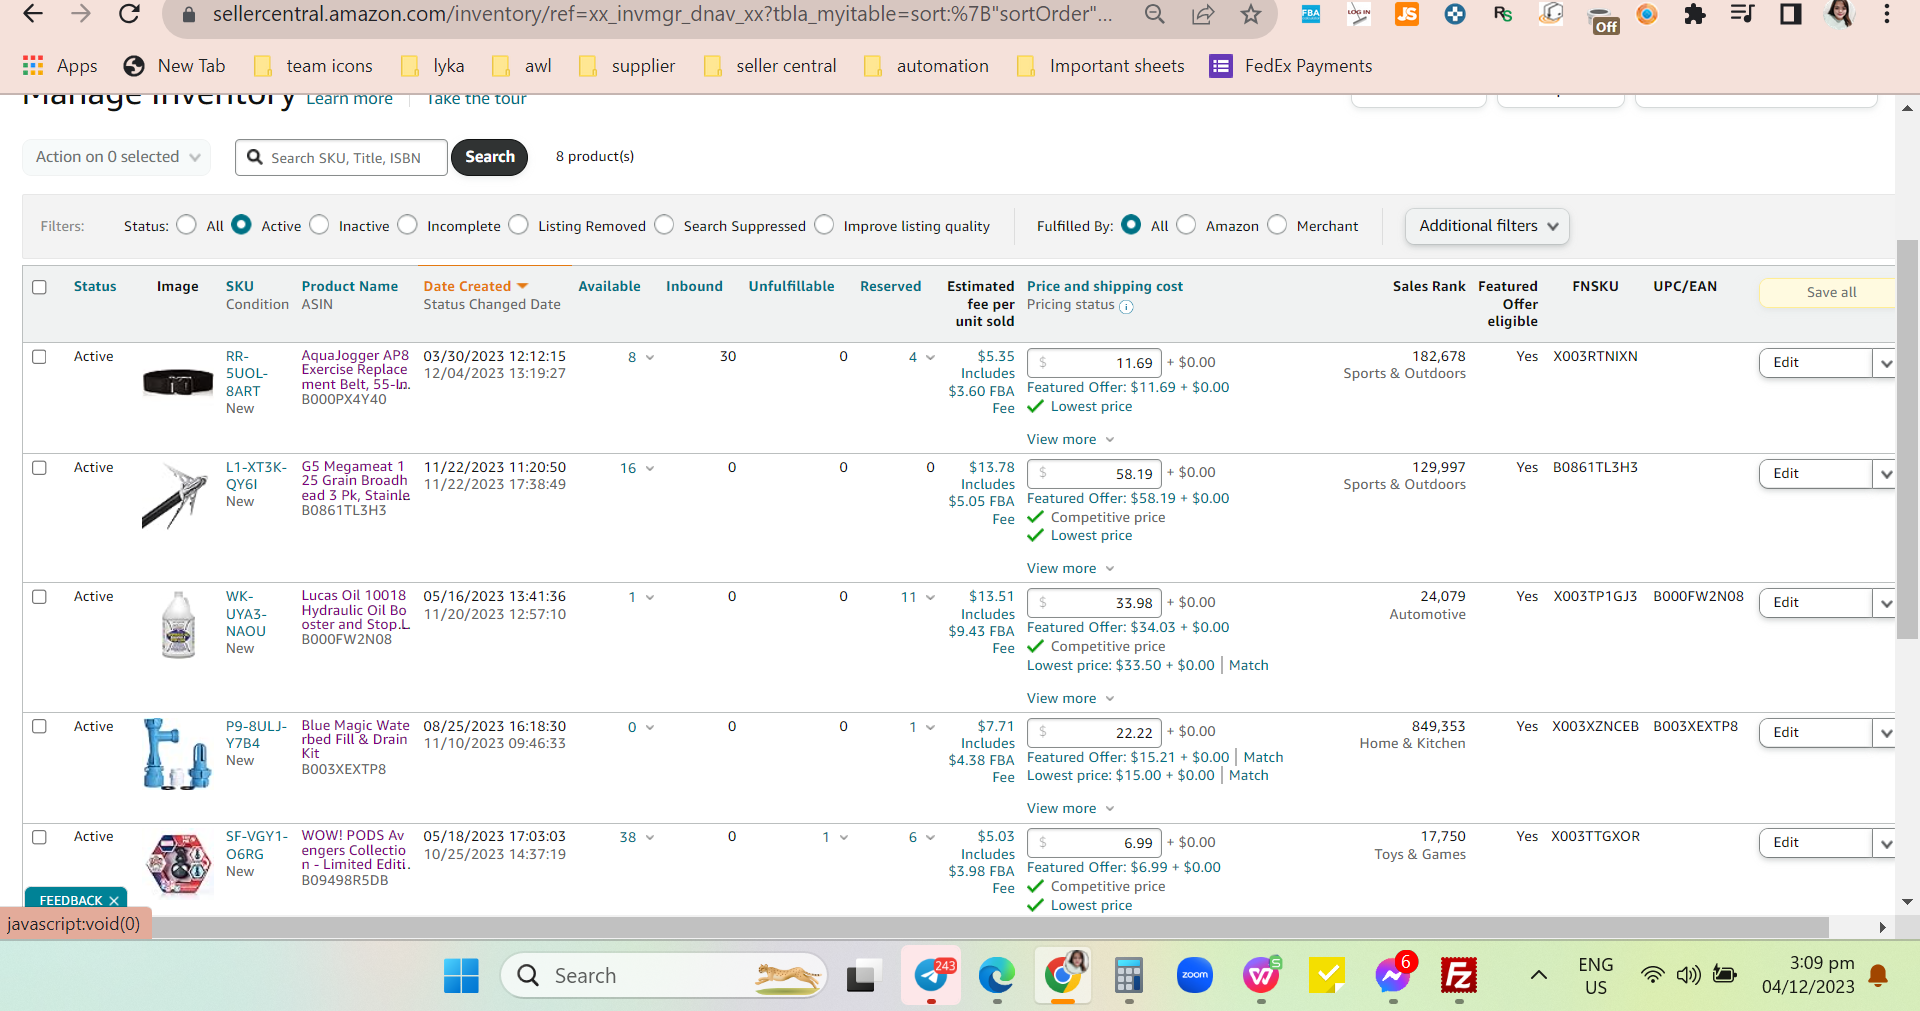Screen dimensions: 1920x1011
Task: Open the FedEx Payments bookmark
Action: pyautogui.click(x=1291, y=66)
